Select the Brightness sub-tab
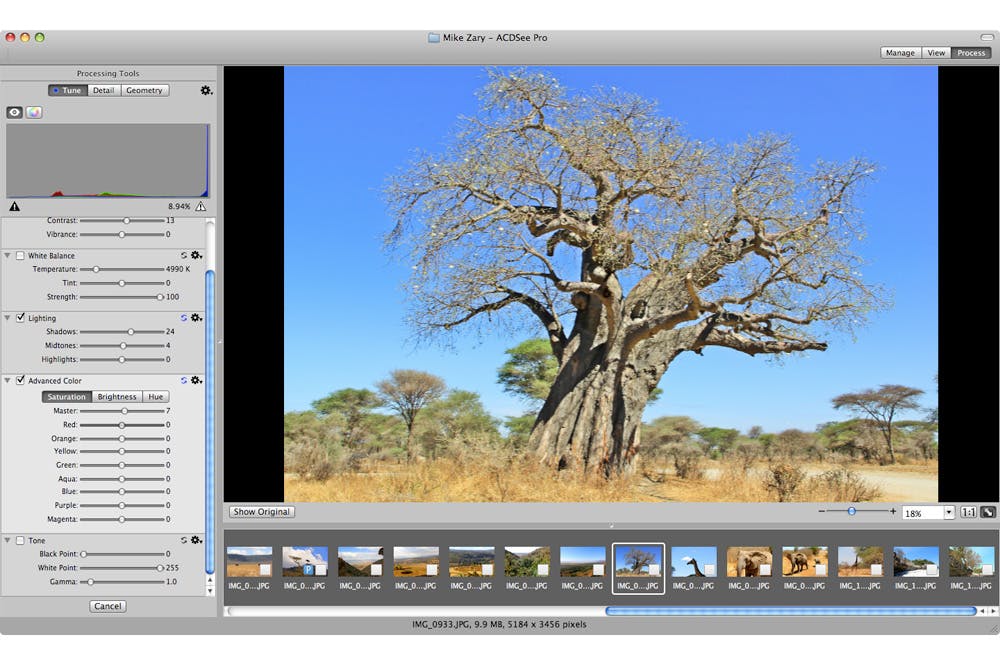This screenshot has width=1000, height=667. pyautogui.click(x=117, y=397)
